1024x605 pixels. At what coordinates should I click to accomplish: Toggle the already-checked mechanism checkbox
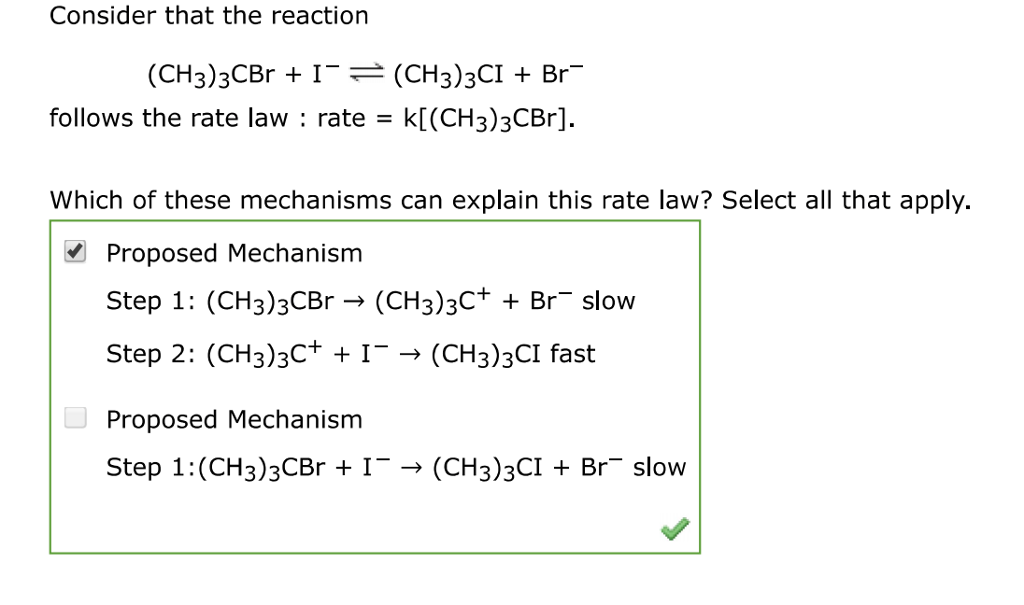[74, 251]
